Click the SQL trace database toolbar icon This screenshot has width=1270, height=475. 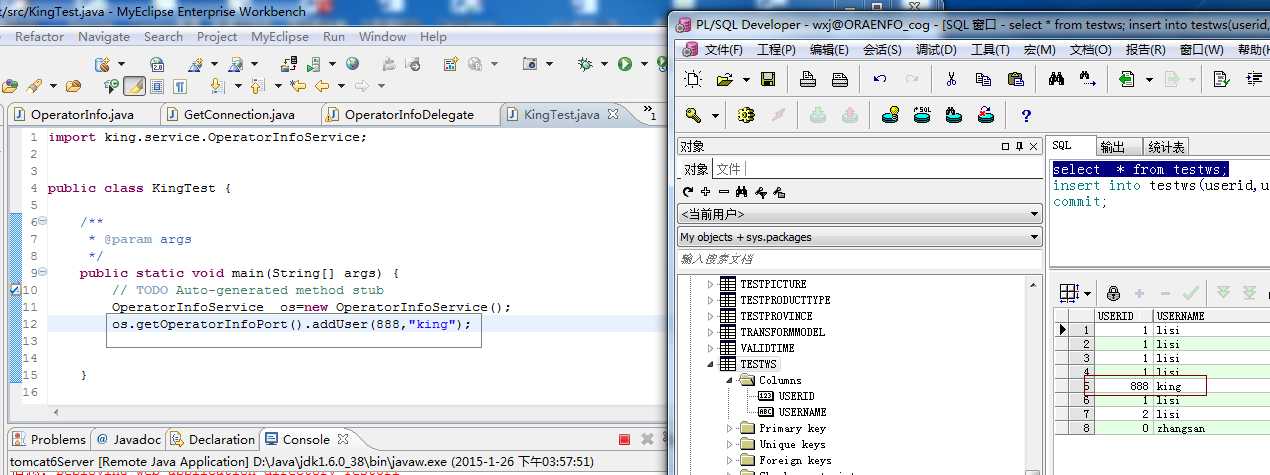923,115
